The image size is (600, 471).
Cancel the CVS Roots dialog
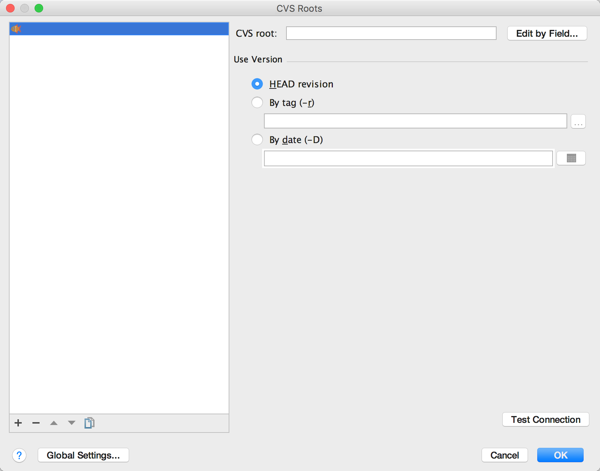(504, 455)
